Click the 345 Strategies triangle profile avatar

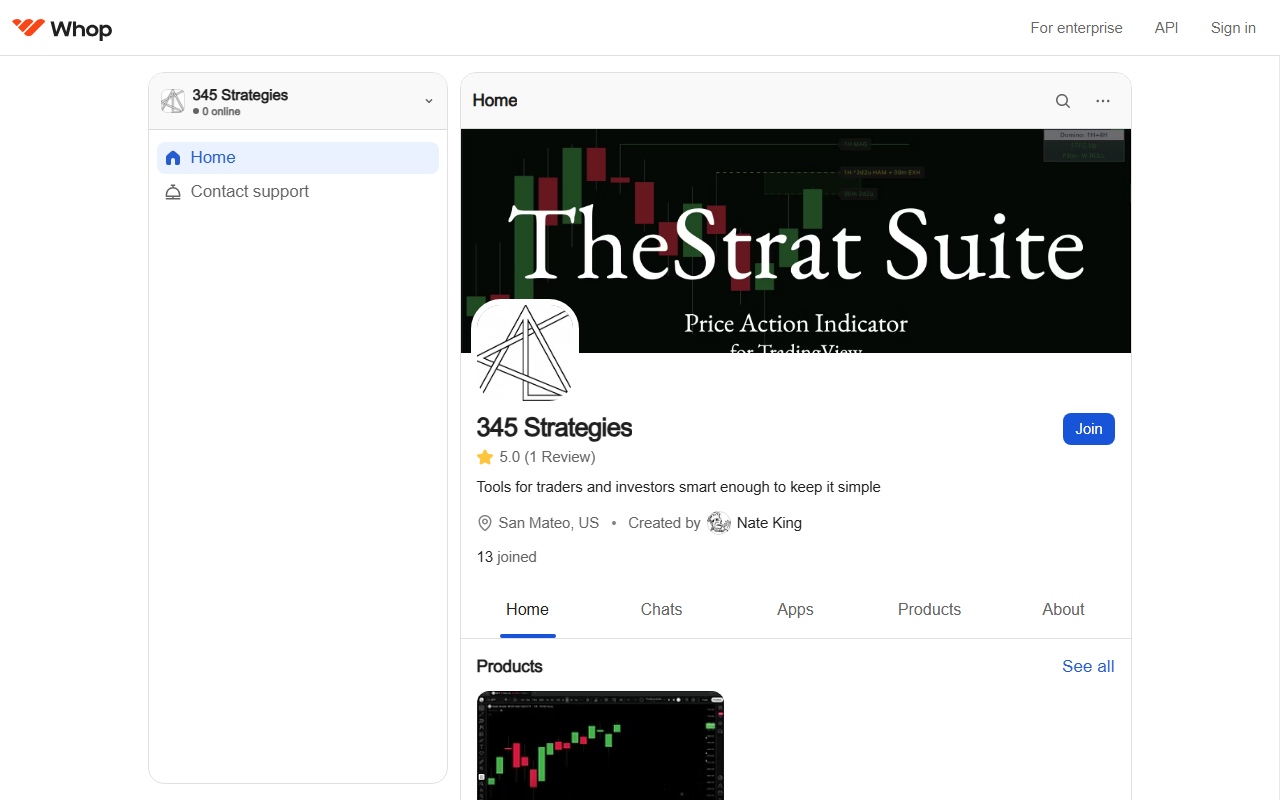(x=525, y=353)
